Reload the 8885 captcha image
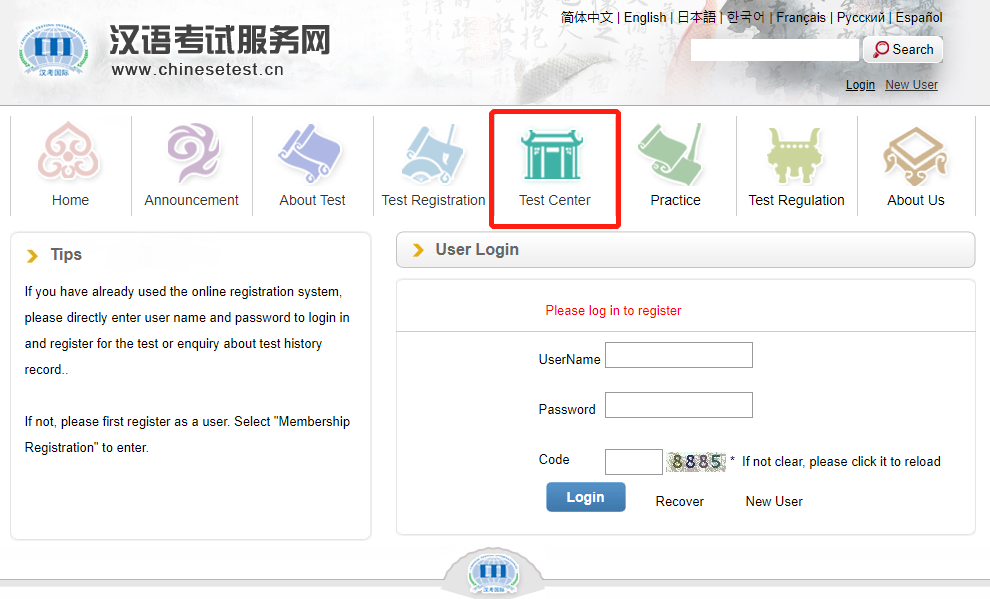990x599 pixels. tap(697, 461)
